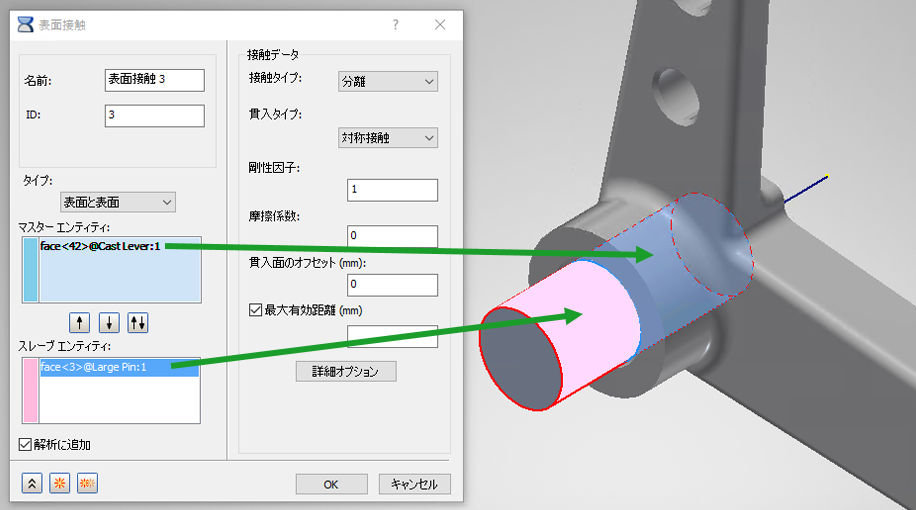Viewport: 916px width, 510px height.
Task: Click the collapse dialog double-chevron icon
Action: click(x=32, y=483)
